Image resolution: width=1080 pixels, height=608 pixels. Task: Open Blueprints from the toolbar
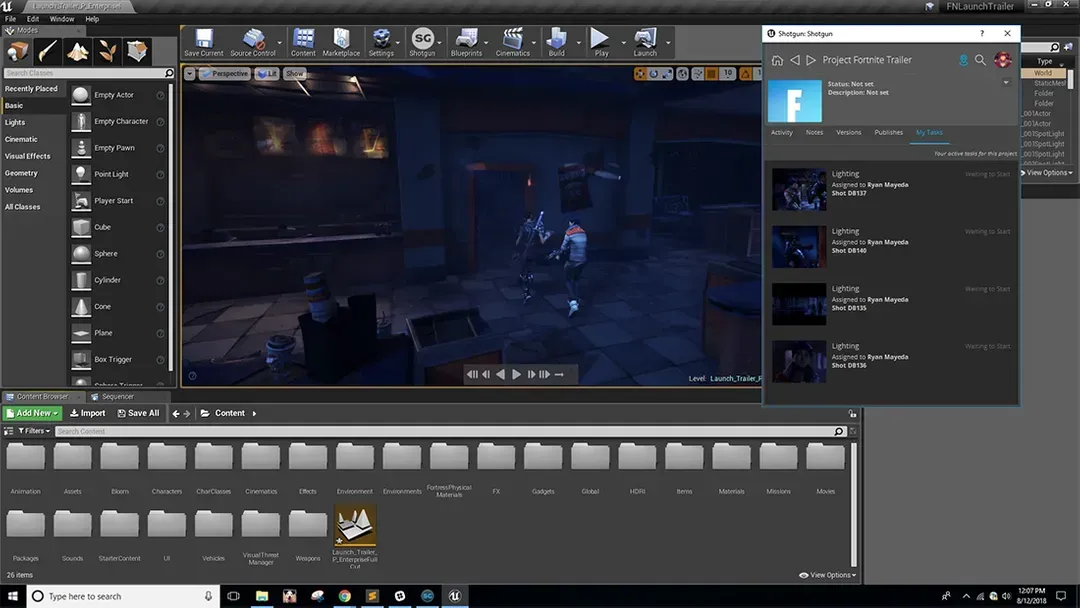pos(466,41)
